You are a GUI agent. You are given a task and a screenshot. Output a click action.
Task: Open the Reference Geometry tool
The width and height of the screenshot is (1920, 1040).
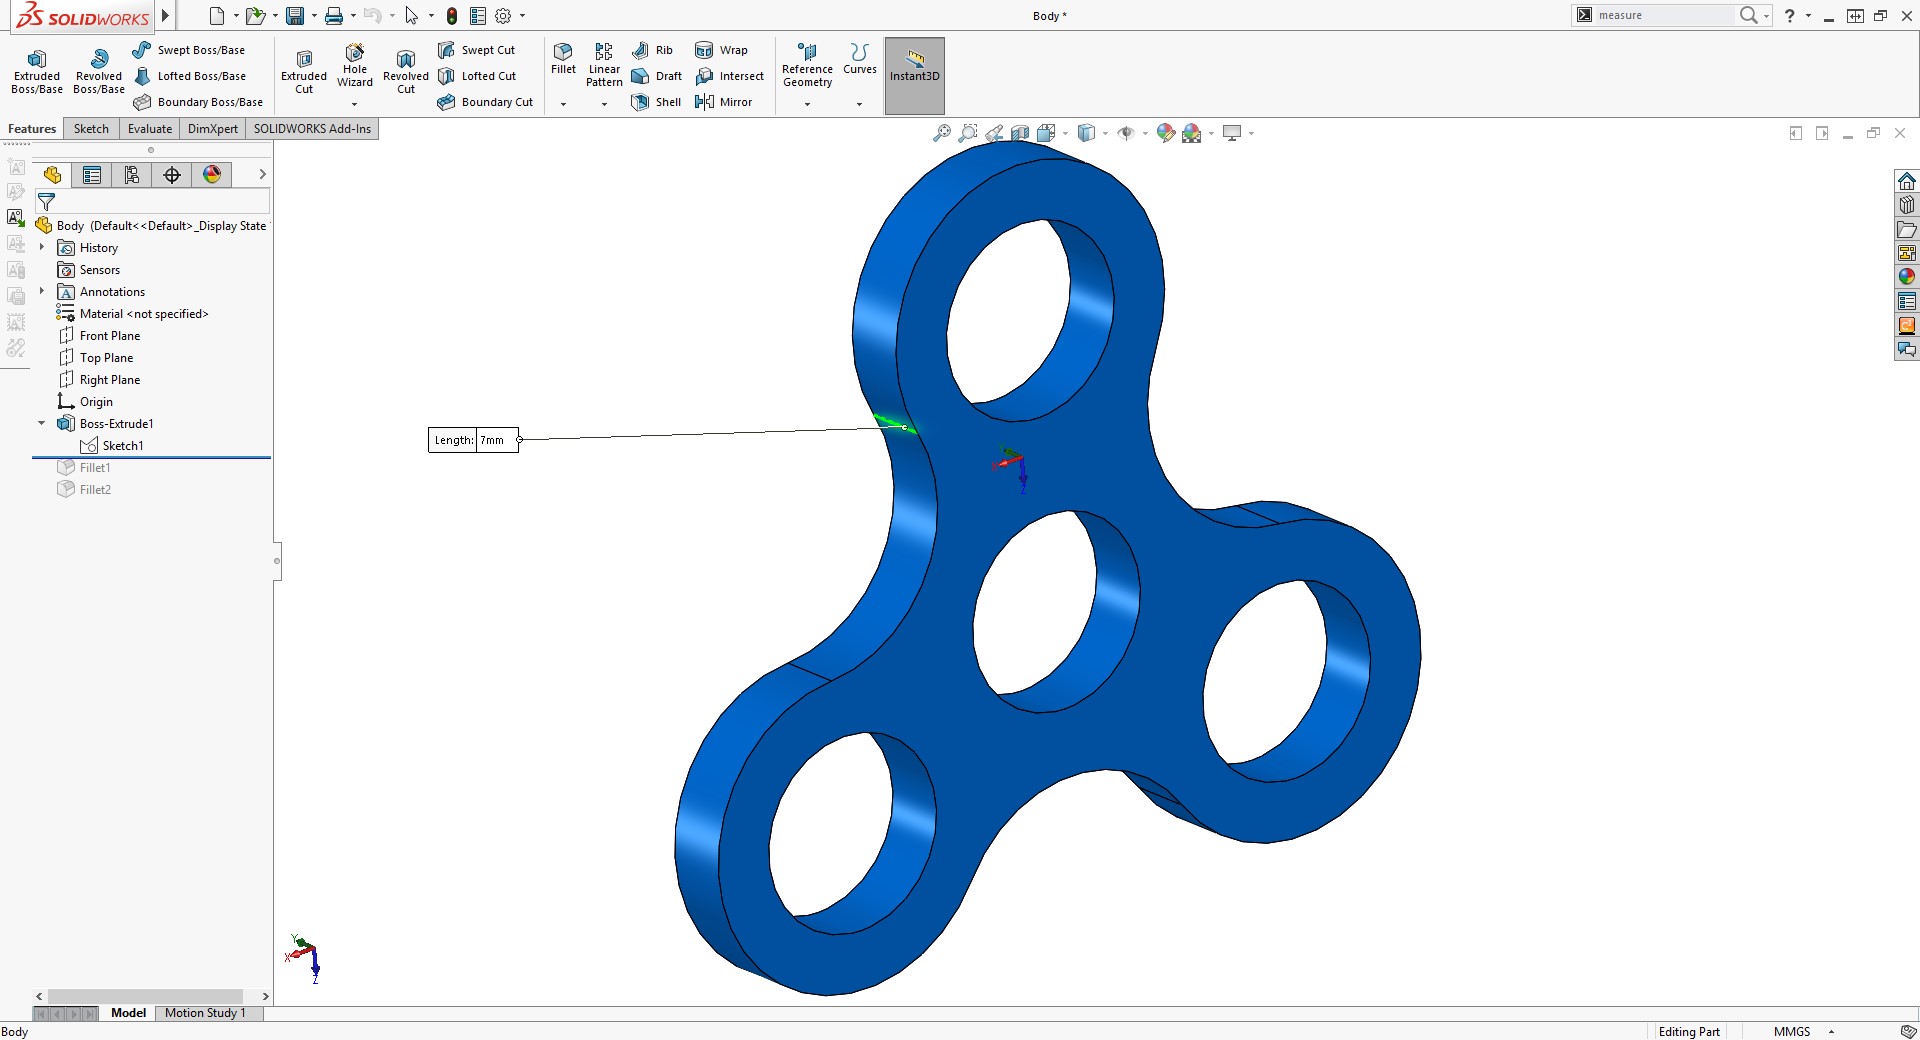tap(807, 67)
